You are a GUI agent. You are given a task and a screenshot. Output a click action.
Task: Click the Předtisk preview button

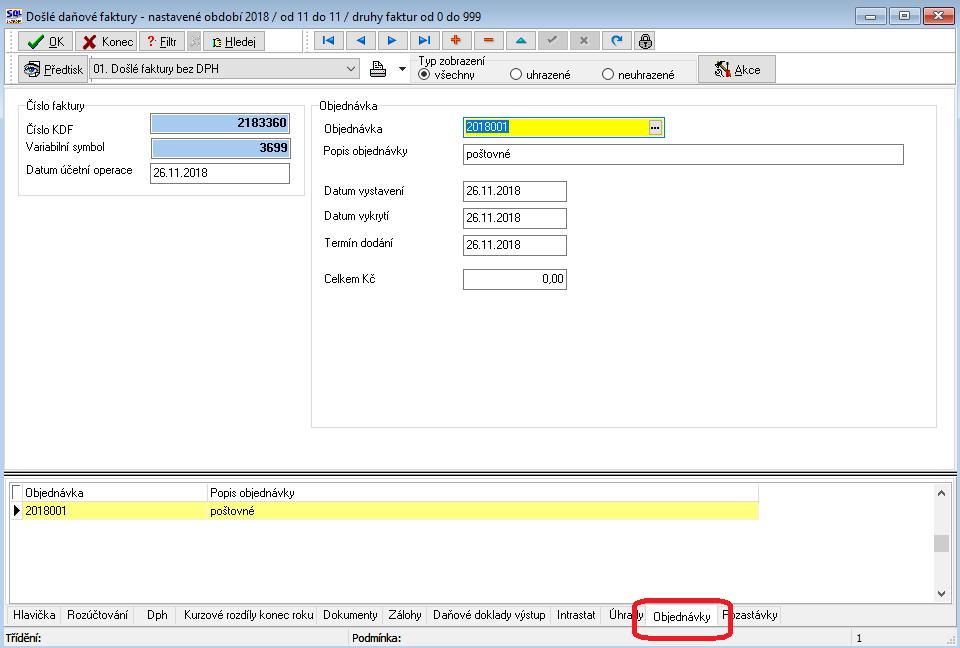click(x=53, y=69)
